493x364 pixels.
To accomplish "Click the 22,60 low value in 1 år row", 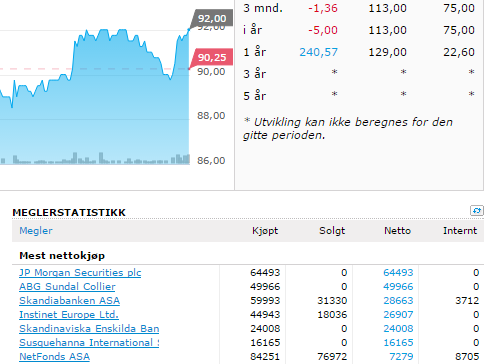I will [459, 52].
